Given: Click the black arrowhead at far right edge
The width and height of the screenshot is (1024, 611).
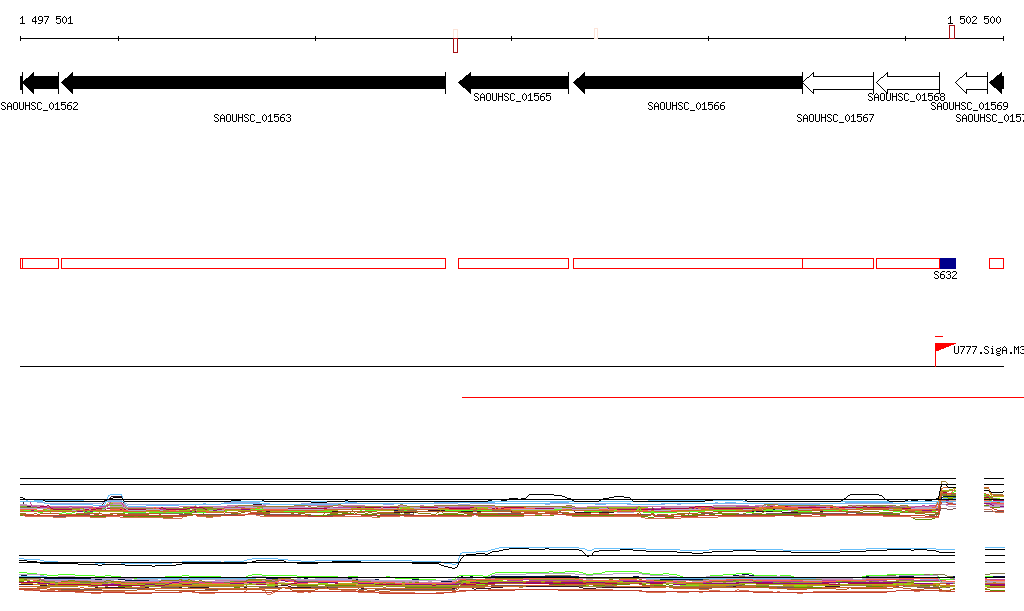Looking at the screenshot, I should coord(997,83).
